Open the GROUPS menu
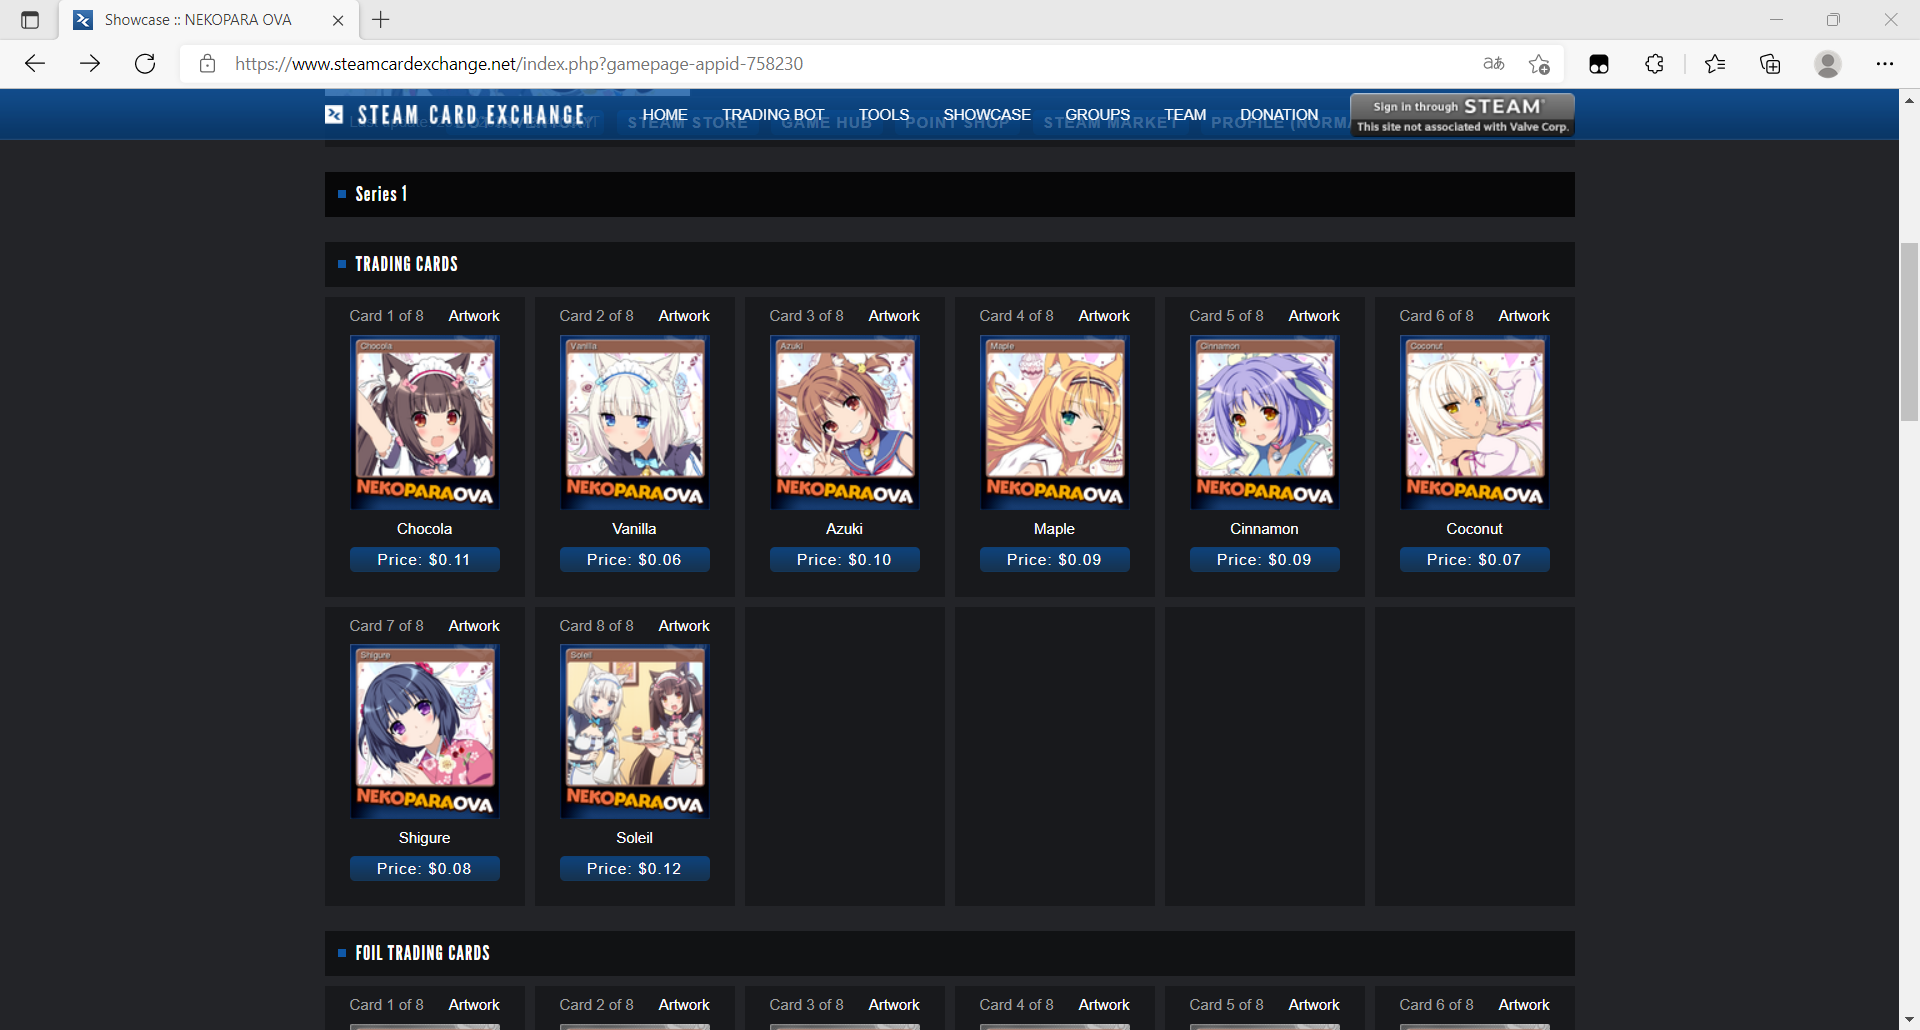The height and width of the screenshot is (1030, 1920). click(1097, 115)
